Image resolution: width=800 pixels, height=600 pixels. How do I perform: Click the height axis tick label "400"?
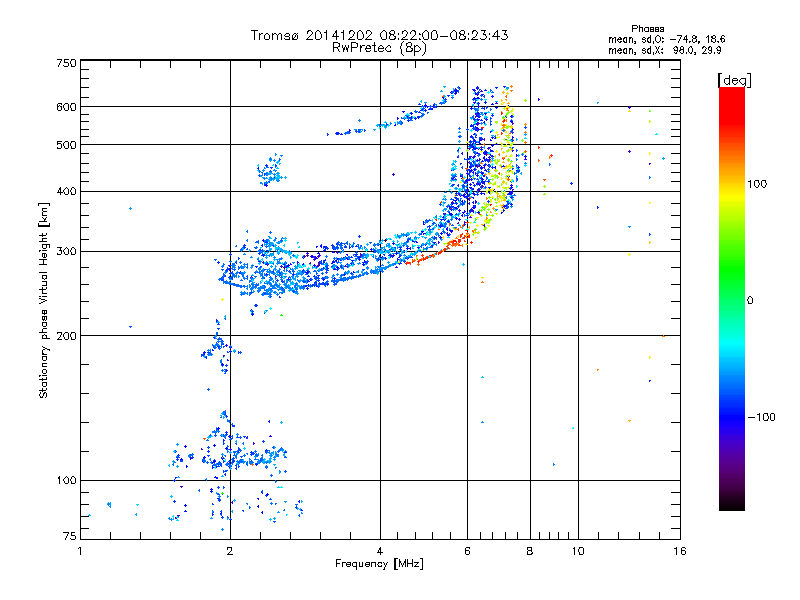tap(67, 192)
